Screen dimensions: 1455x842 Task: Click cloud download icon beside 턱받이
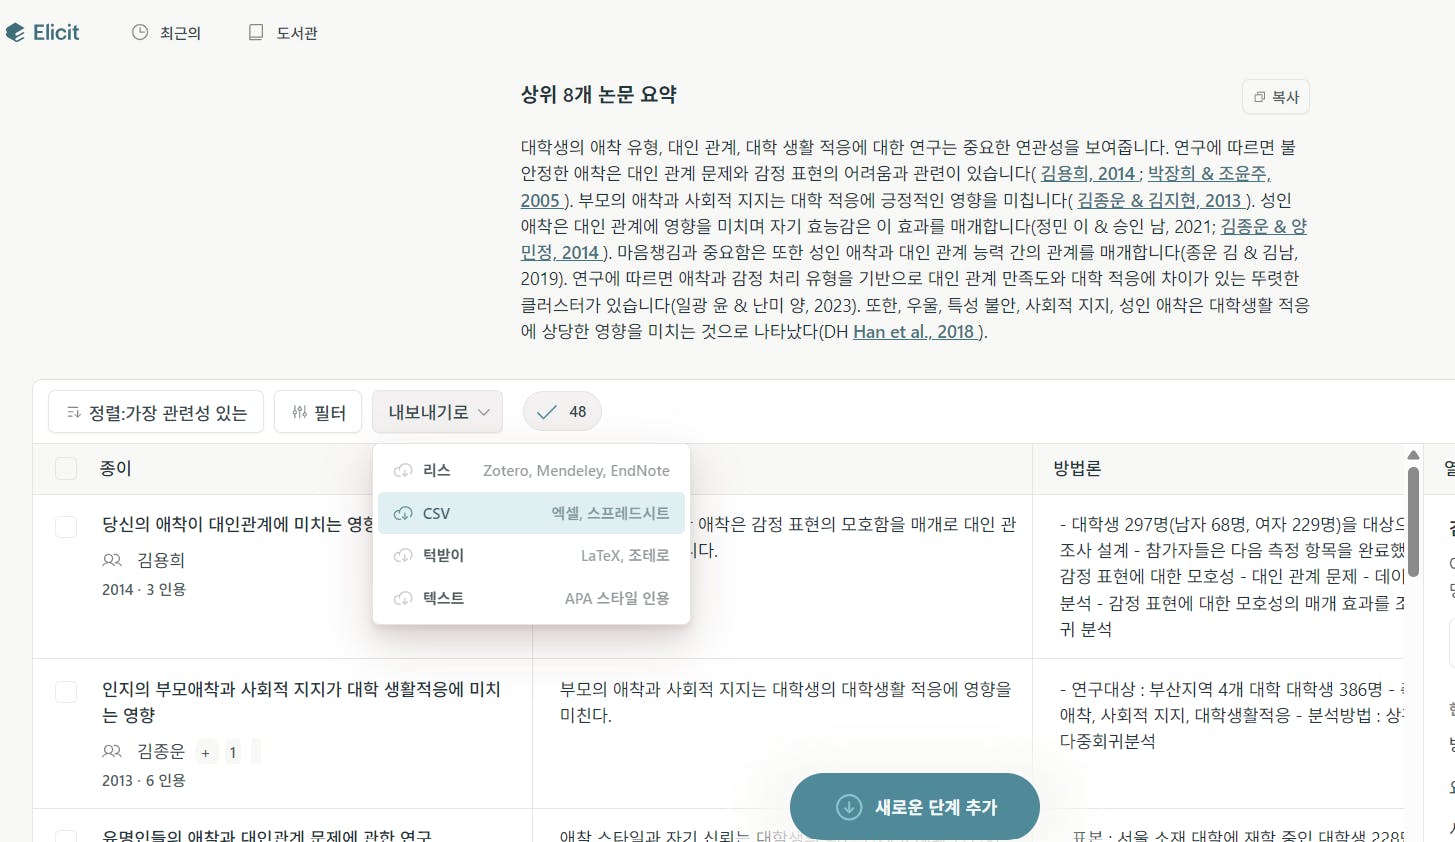pos(403,556)
